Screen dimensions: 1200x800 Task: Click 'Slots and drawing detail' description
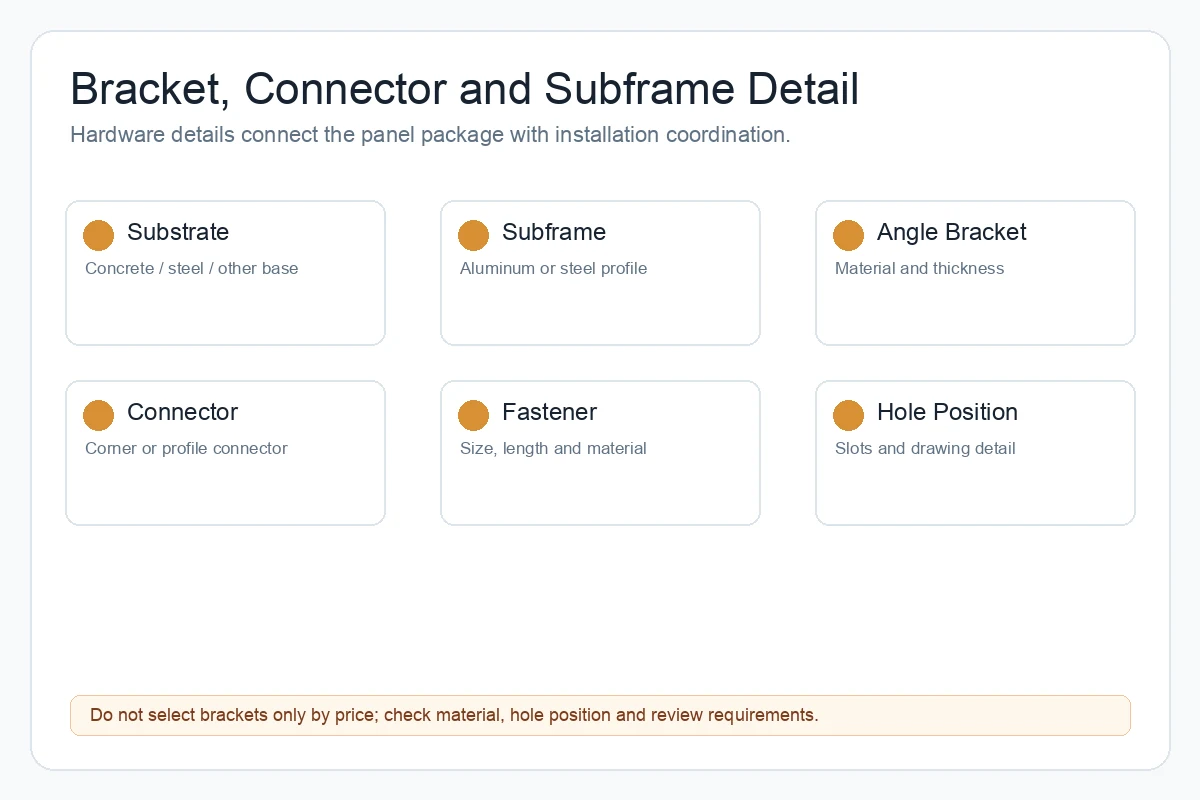tap(925, 448)
